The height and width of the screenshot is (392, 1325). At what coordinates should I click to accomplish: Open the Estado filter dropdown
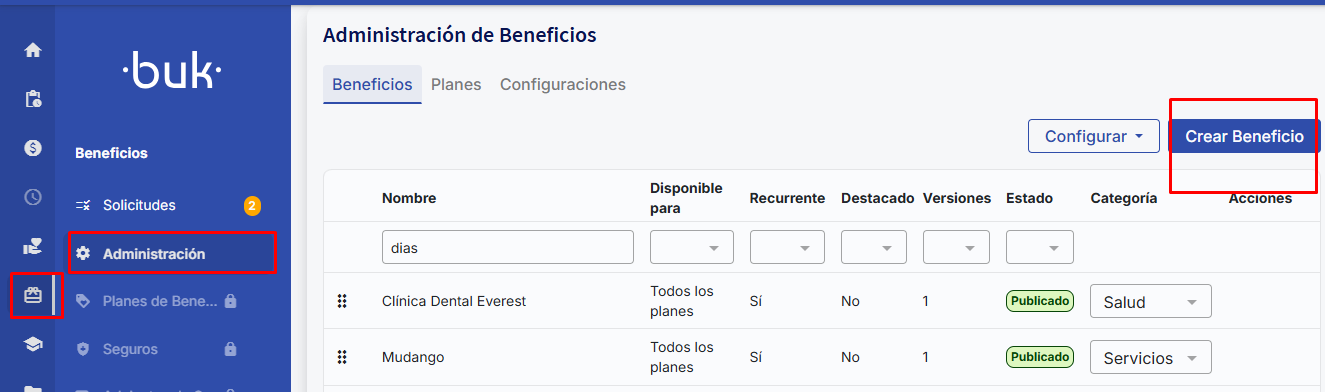[x=1040, y=247]
